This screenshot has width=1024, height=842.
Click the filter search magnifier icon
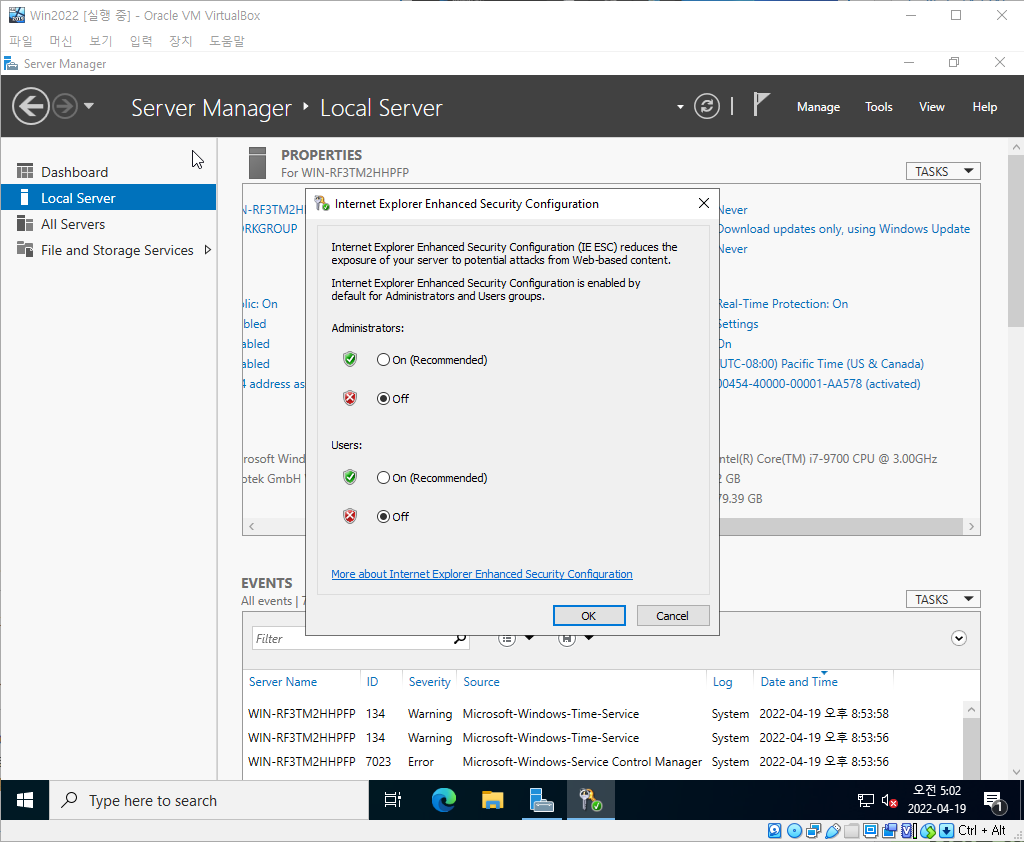pos(460,638)
